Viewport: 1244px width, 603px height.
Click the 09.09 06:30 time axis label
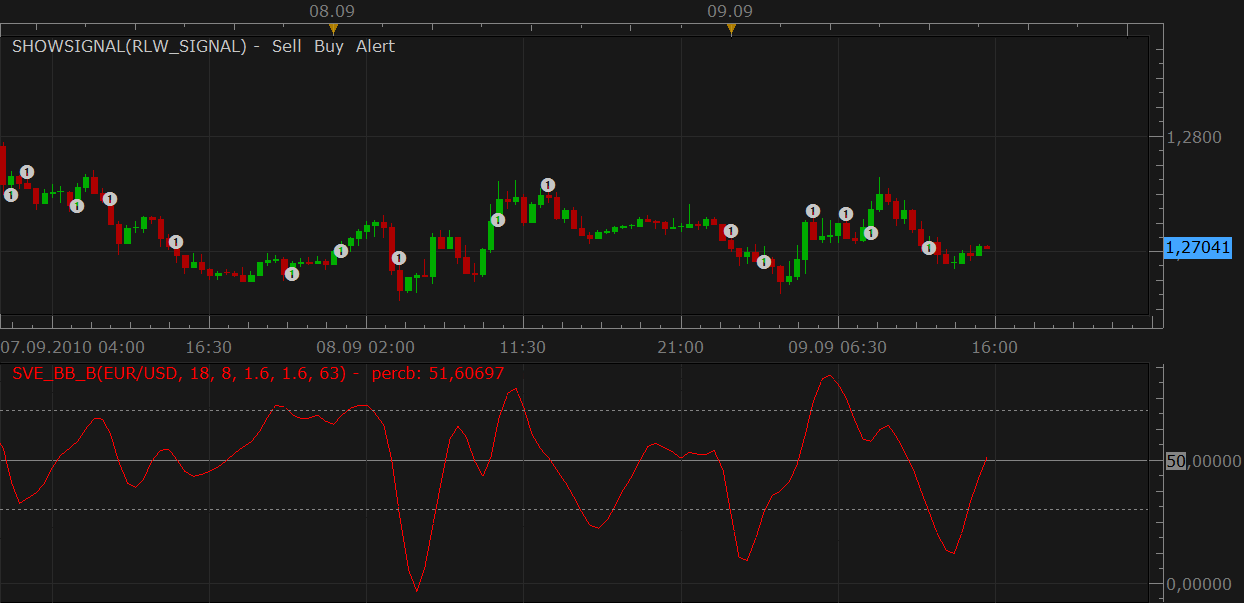point(837,347)
